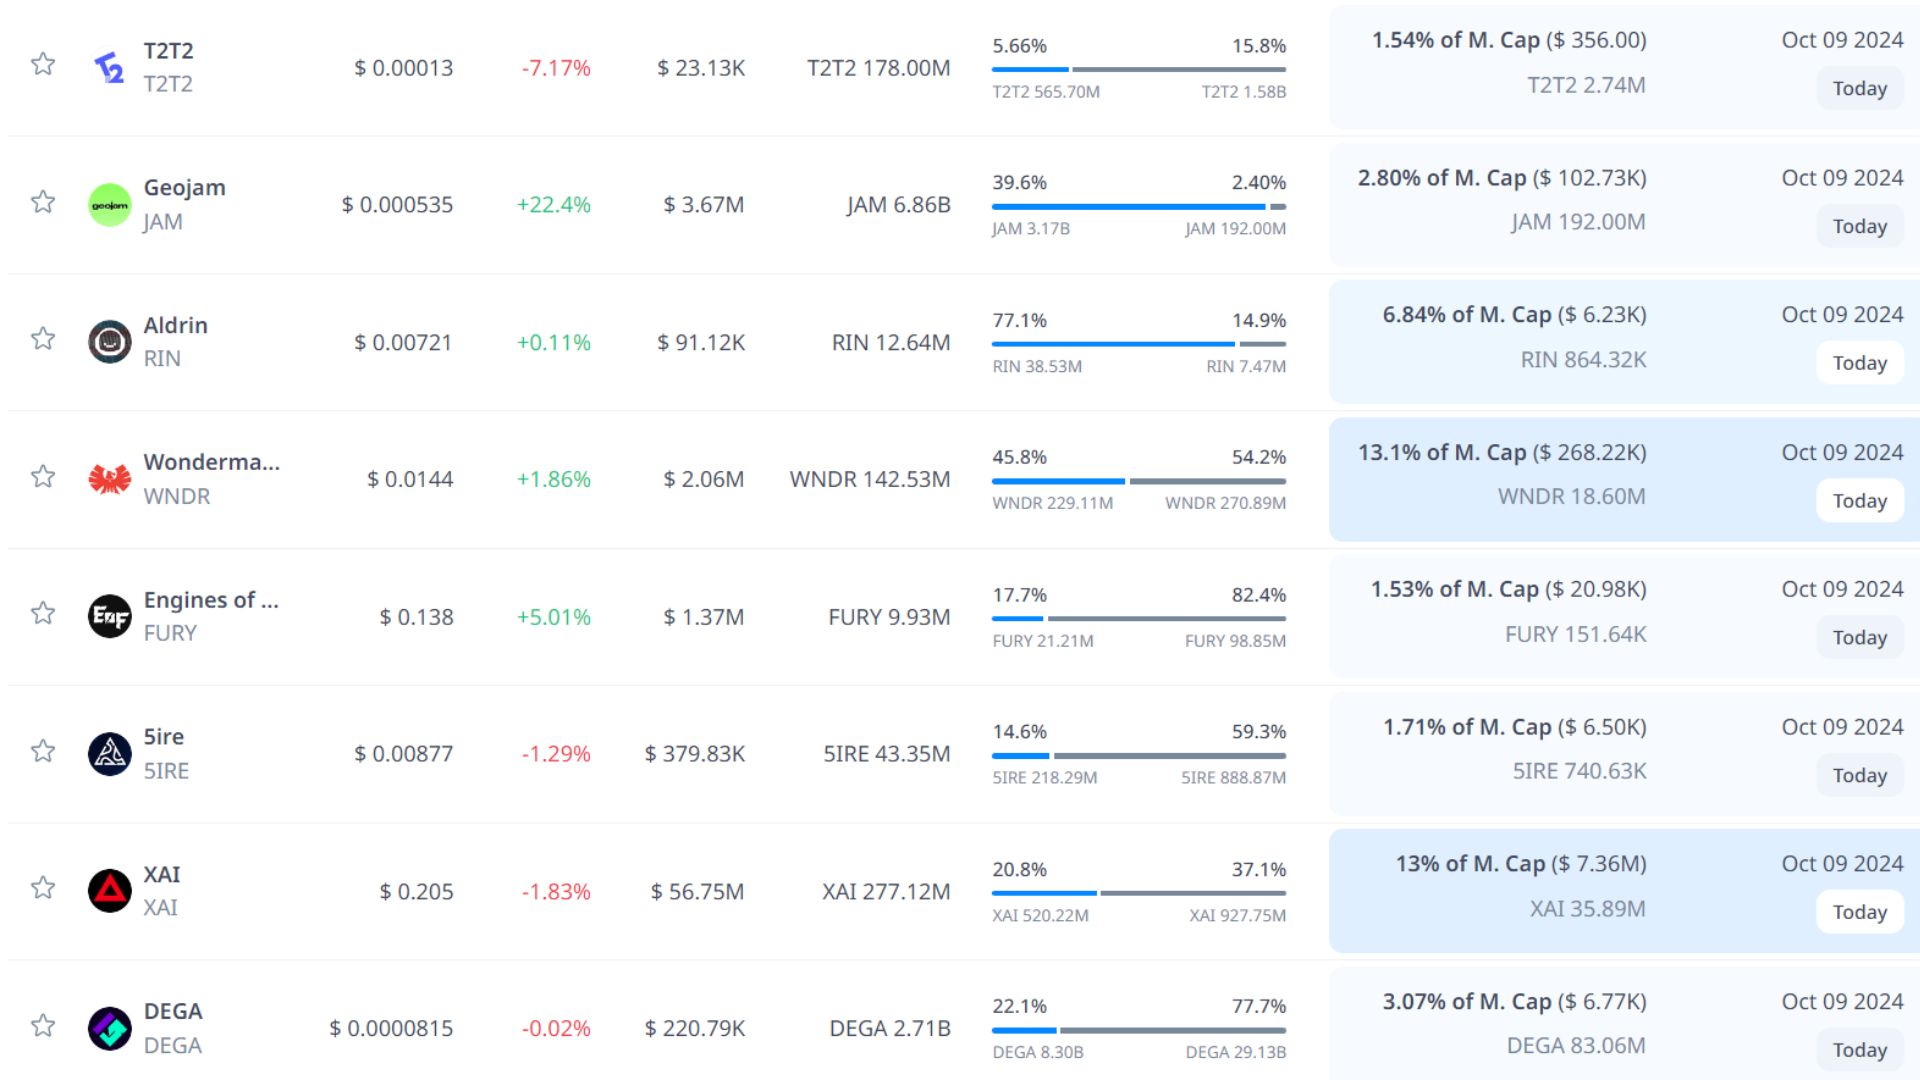
Task: Click Today button in XAI unlock card
Action: point(1859,912)
